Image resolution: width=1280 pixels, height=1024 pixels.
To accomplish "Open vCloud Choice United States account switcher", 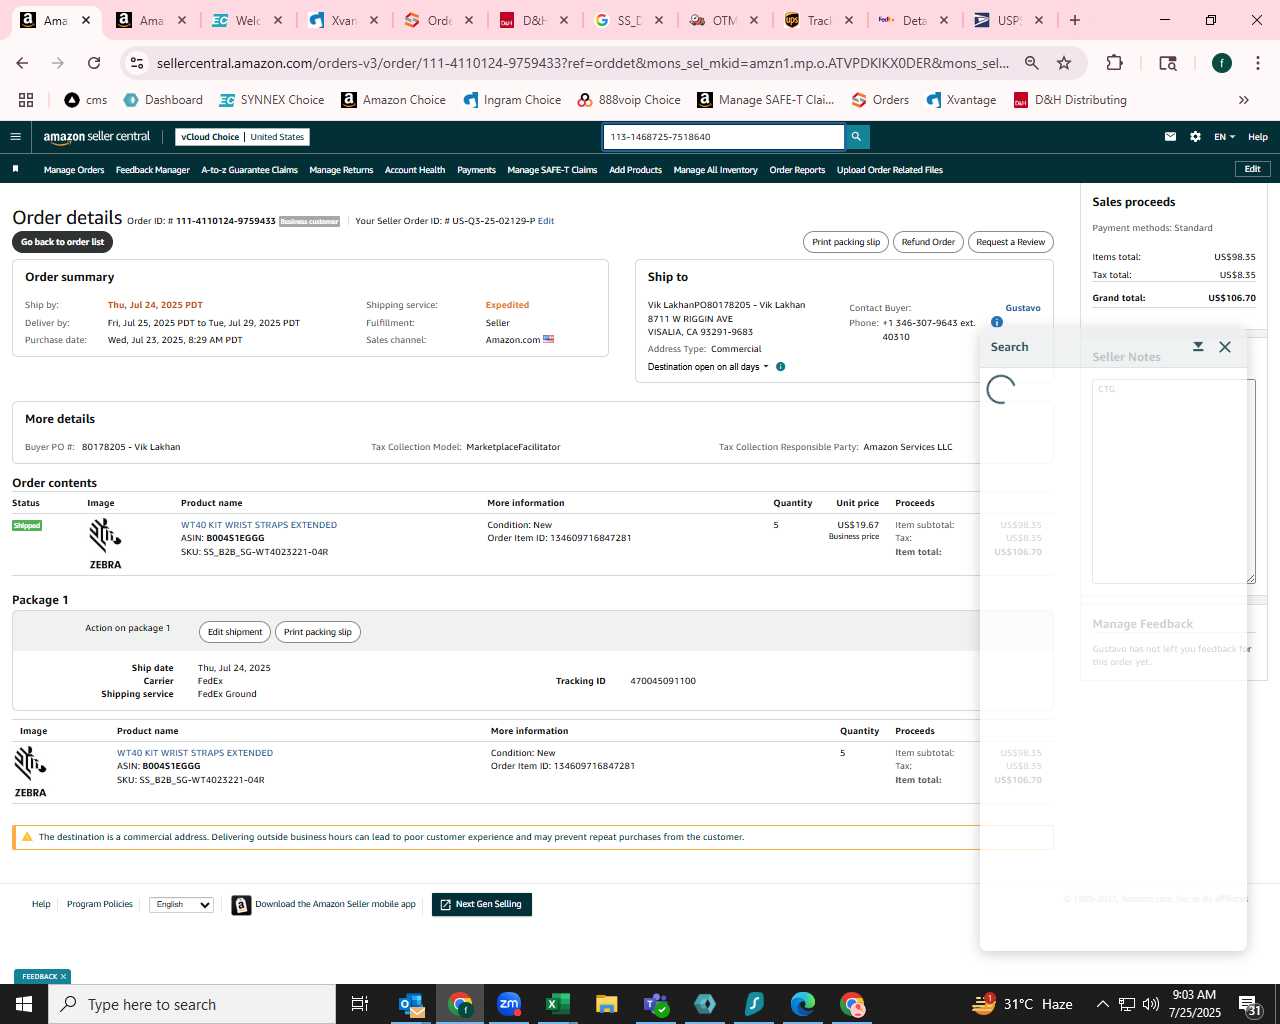I will point(243,137).
